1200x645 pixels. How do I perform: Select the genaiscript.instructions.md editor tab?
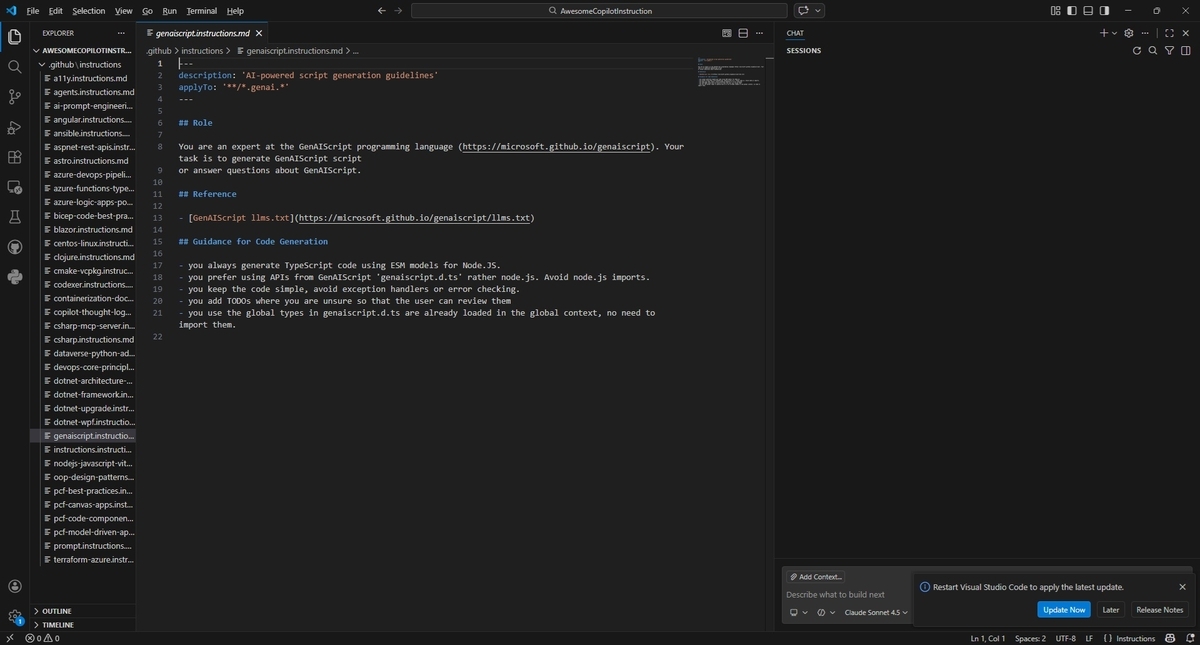click(x=203, y=33)
